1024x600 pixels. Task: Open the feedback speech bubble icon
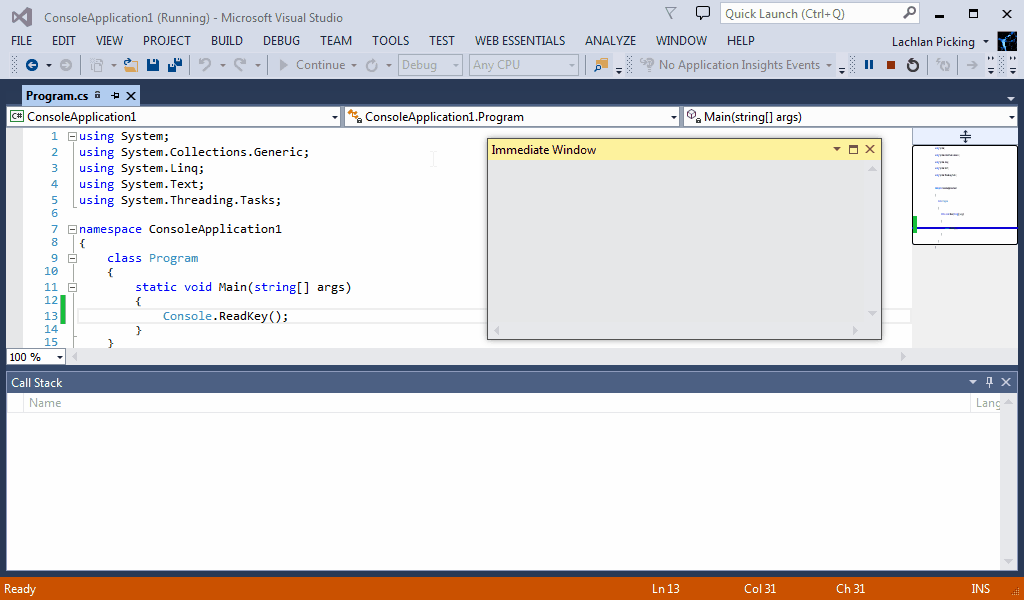[703, 12]
